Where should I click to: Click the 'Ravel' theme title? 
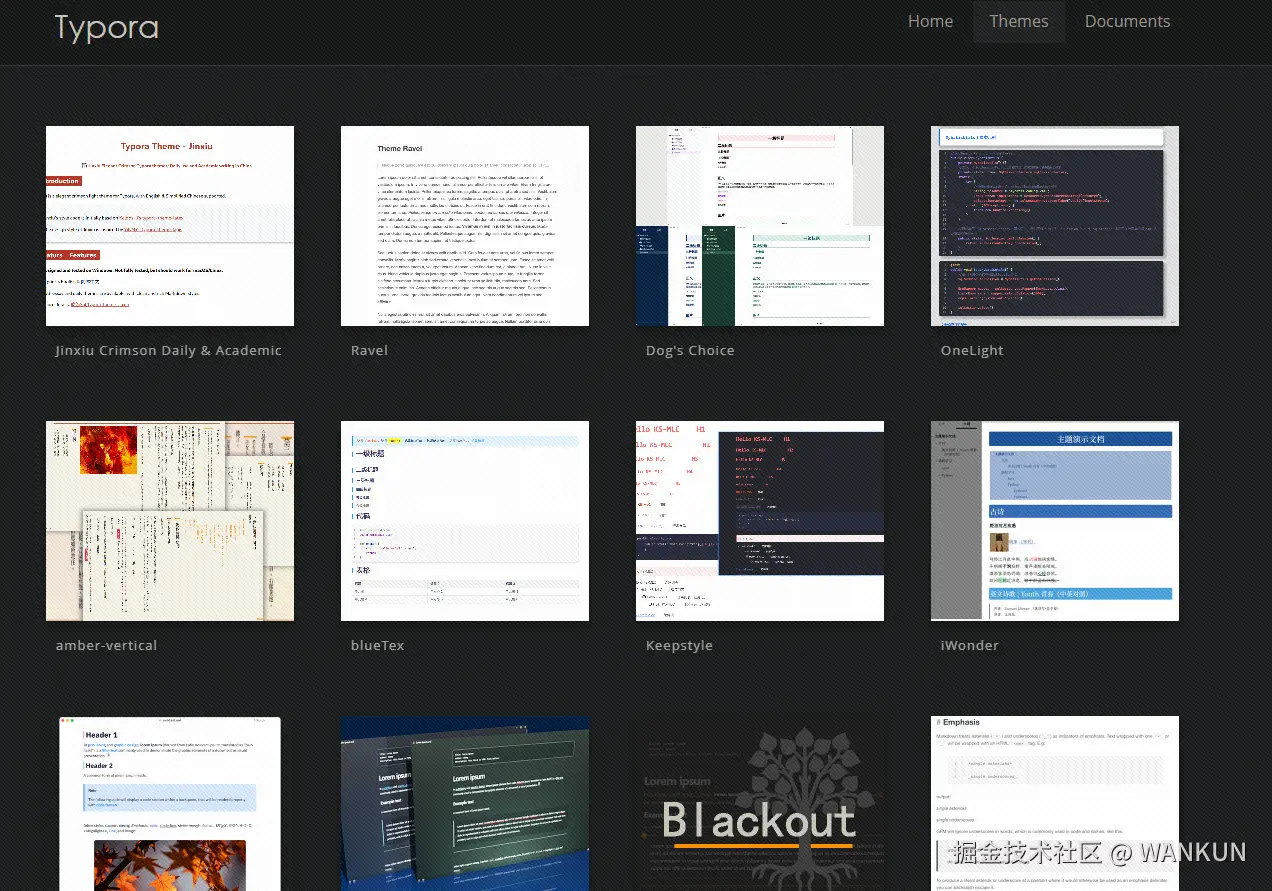coord(369,350)
